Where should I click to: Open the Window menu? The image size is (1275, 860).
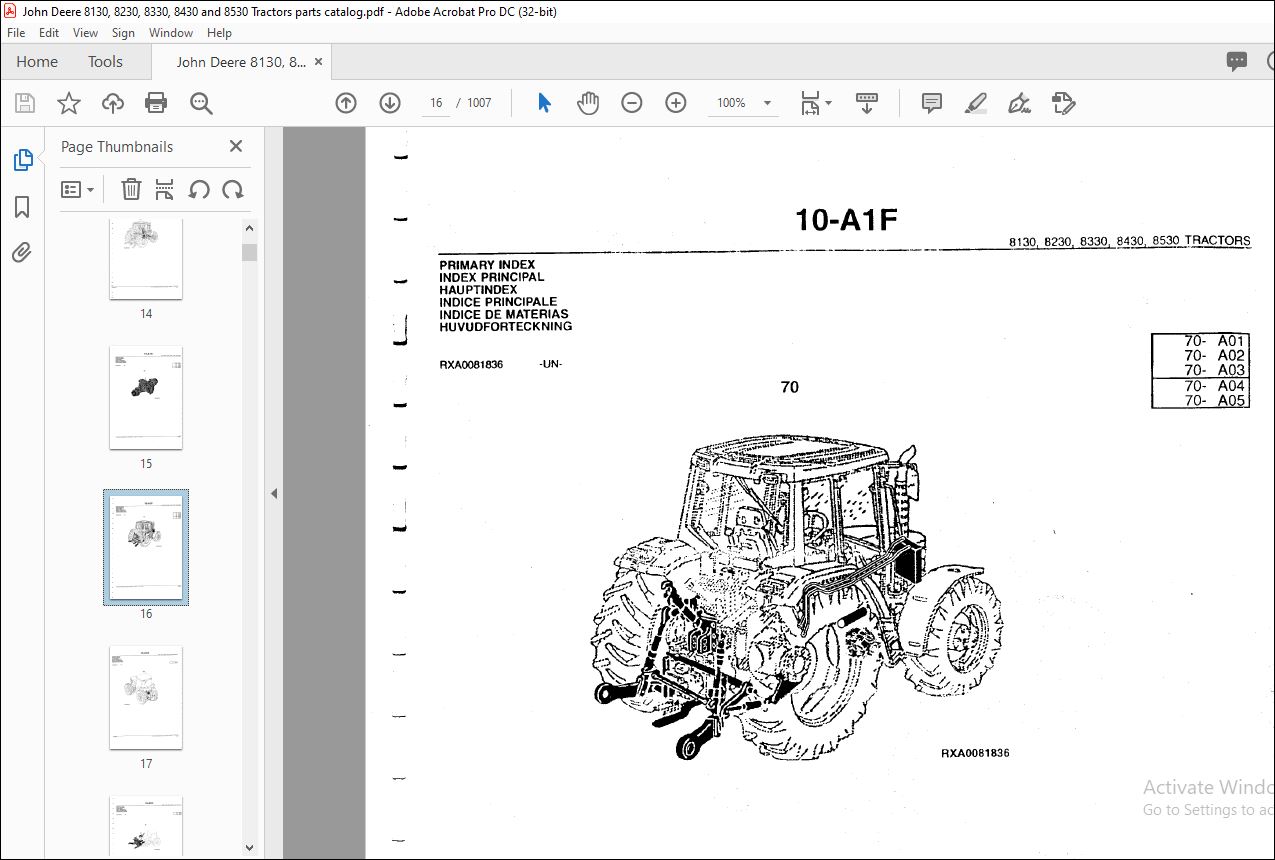[171, 33]
